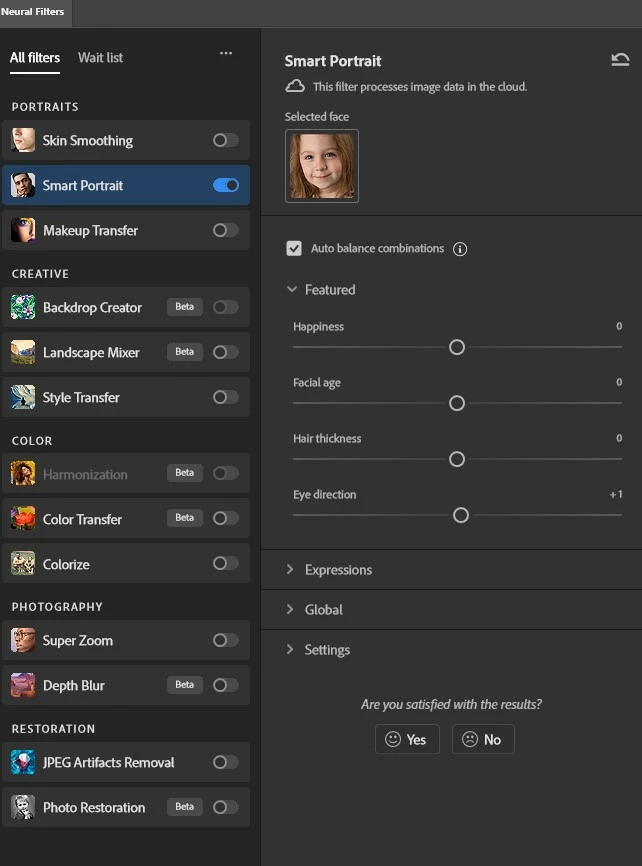Select the Makeup Transfer filter name
This screenshot has height=866, width=642.
(x=91, y=230)
